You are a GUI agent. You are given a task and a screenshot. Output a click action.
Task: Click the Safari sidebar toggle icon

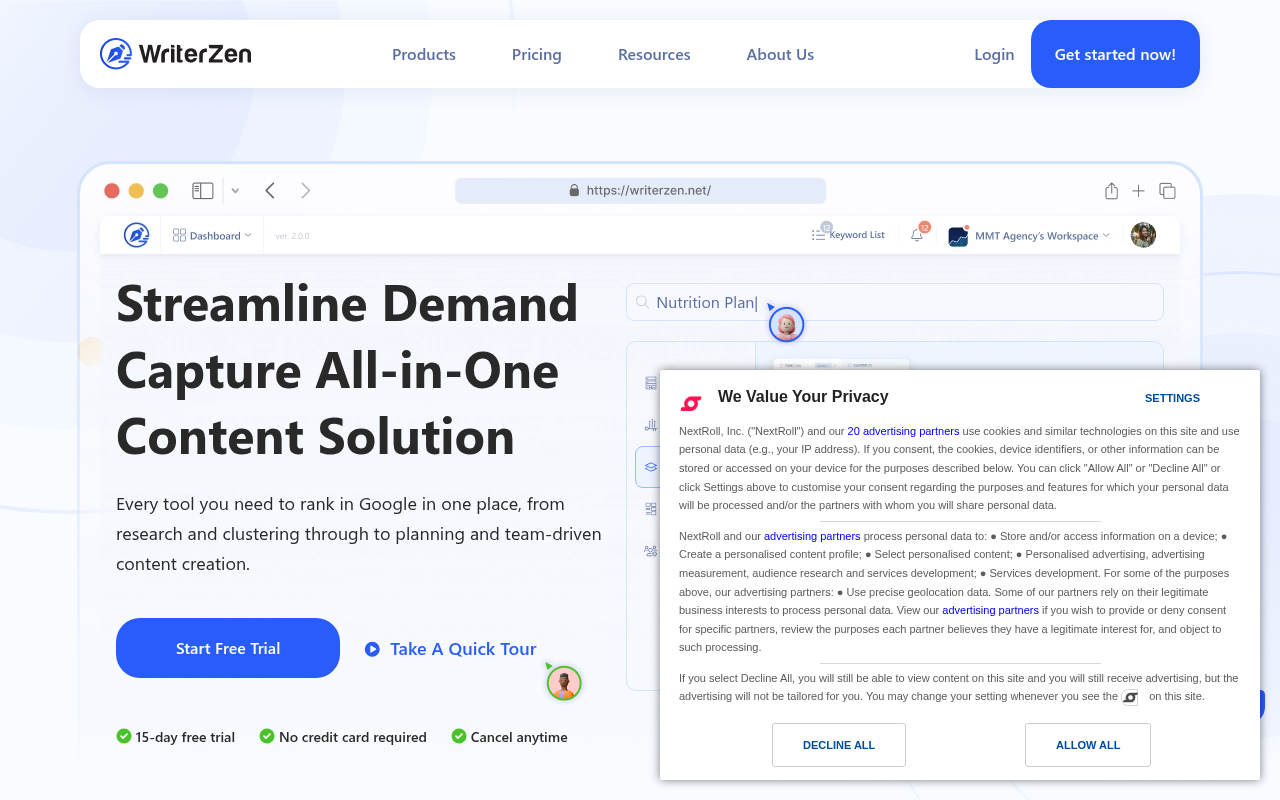pyautogui.click(x=202, y=190)
